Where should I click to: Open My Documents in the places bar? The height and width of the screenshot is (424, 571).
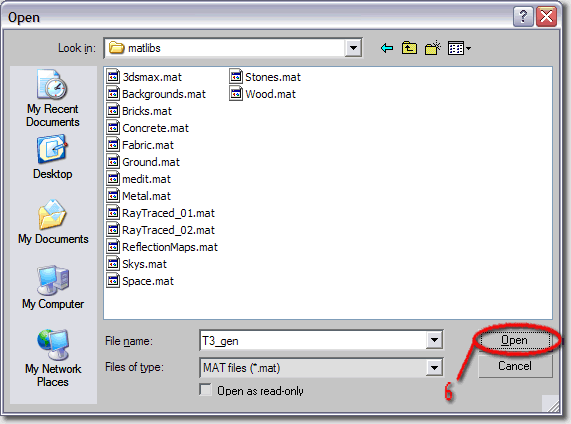coord(53,222)
